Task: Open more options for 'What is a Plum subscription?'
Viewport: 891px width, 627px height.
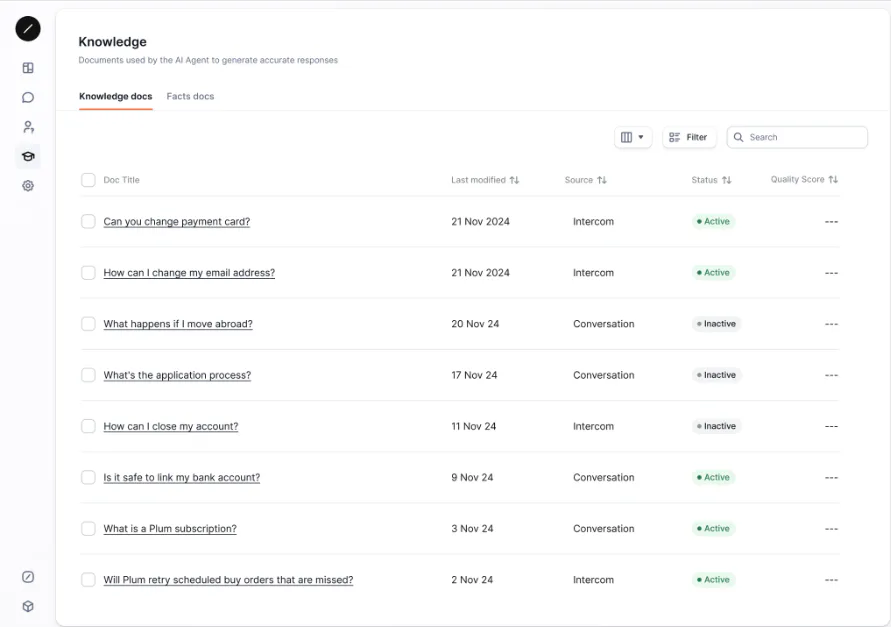Action: (x=831, y=529)
